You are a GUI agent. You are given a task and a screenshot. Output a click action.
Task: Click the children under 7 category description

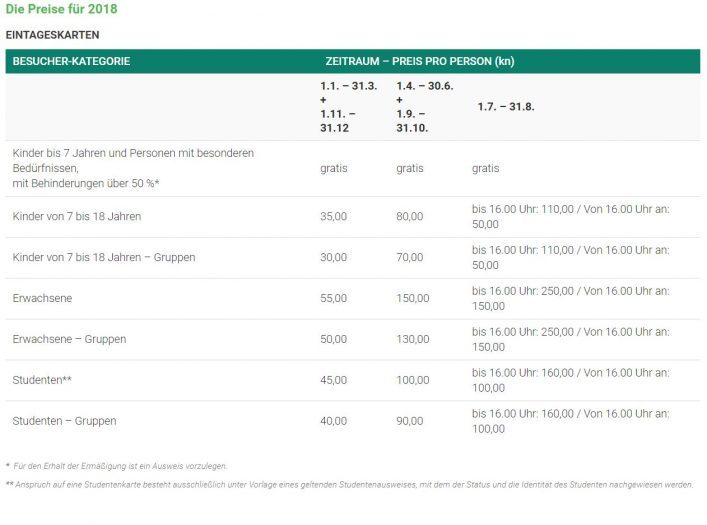click(133, 168)
